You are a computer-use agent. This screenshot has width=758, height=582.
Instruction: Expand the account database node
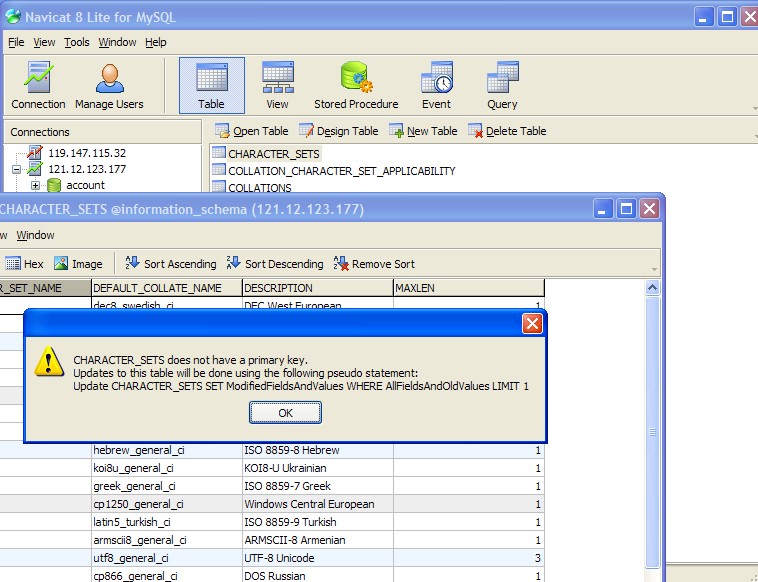pyautogui.click(x=35, y=186)
